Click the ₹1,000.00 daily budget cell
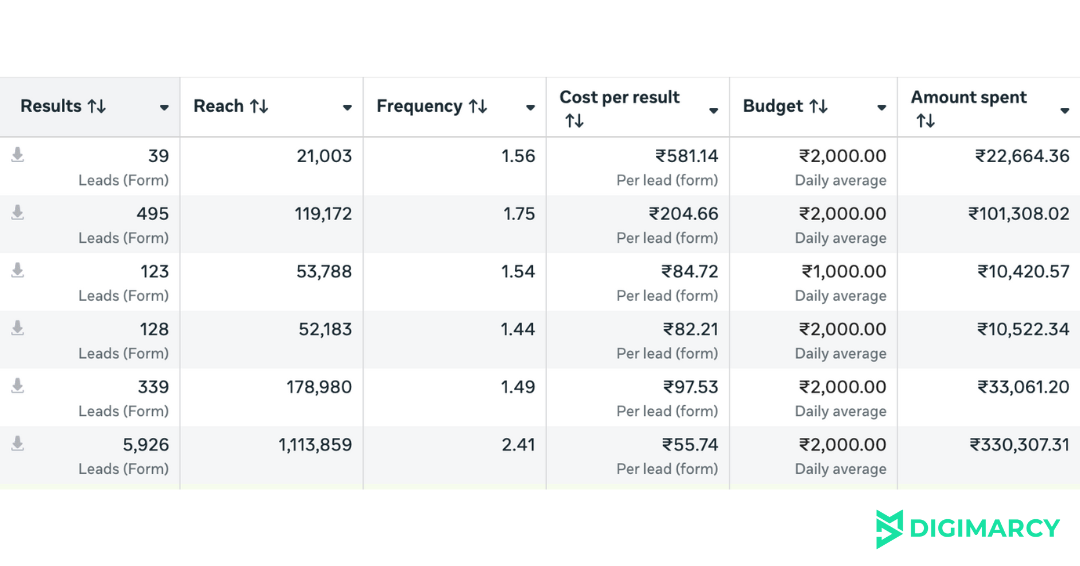Image resolution: width=1080 pixels, height=566 pixels. coord(843,272)
